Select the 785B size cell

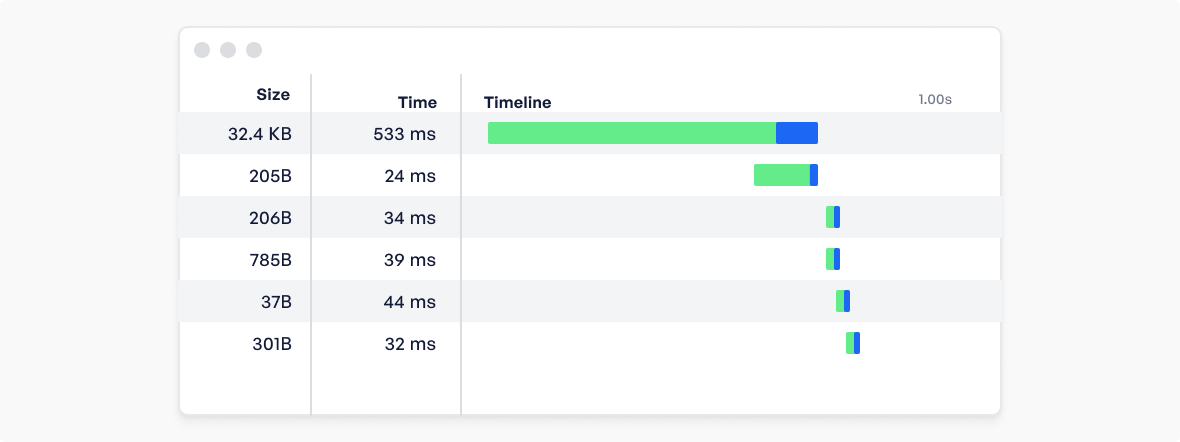point(271,260)
